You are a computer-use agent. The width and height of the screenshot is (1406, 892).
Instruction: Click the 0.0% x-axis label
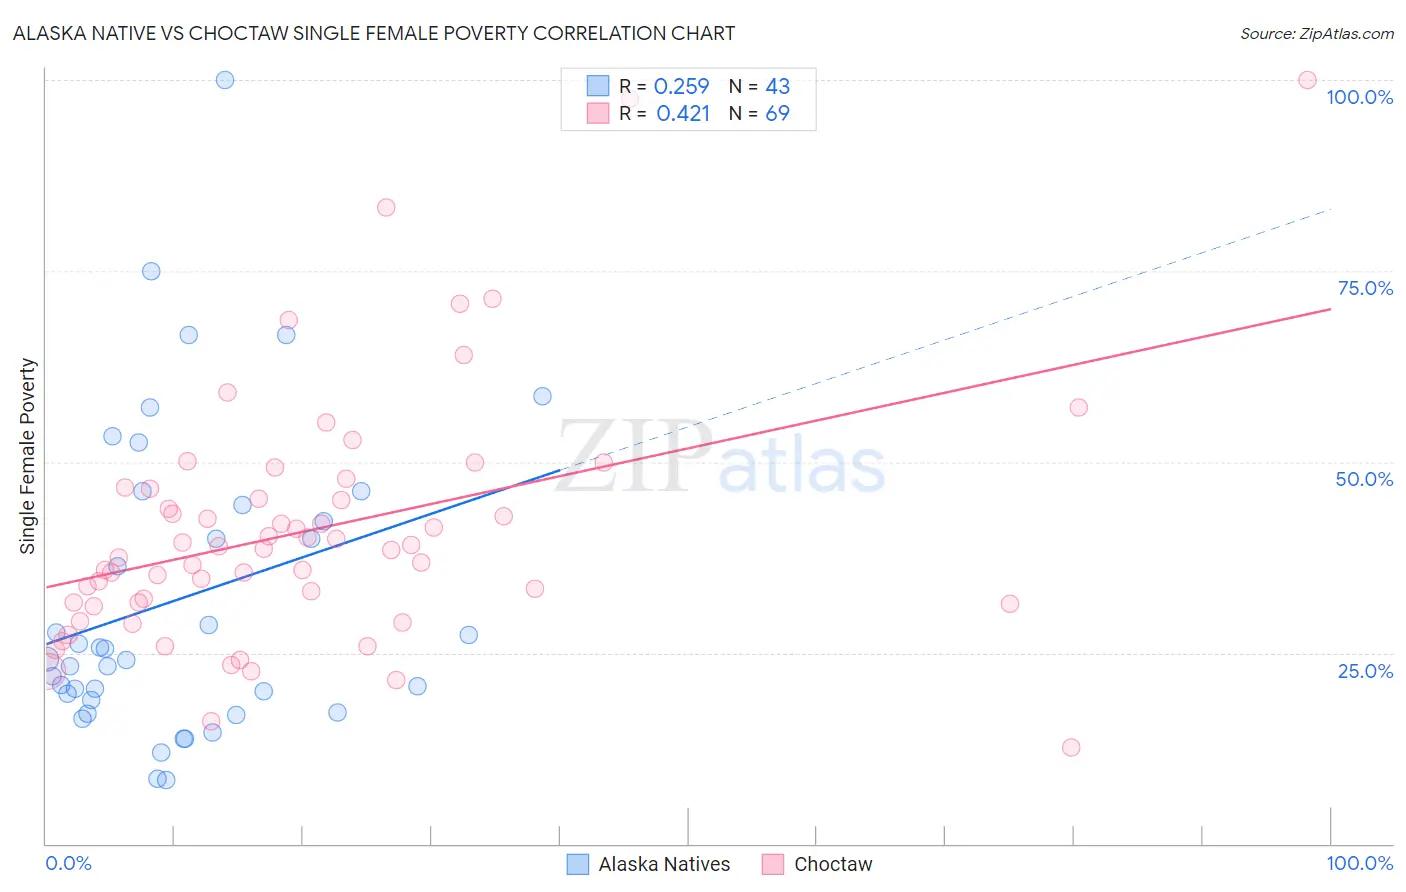point(68,863)
